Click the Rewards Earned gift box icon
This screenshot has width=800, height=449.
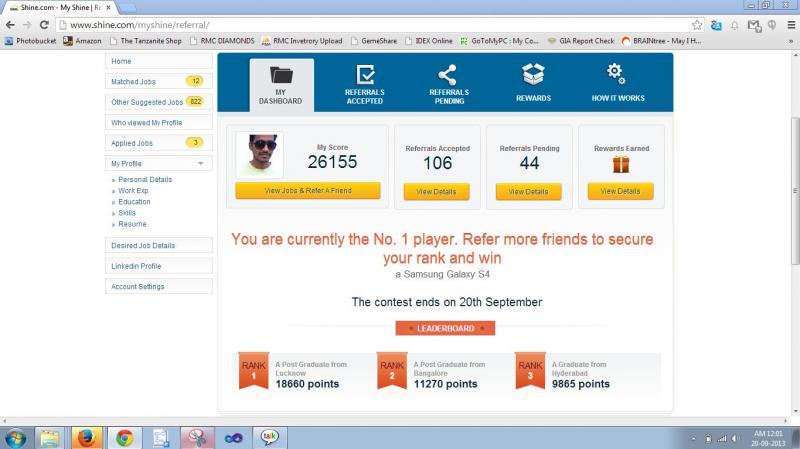621,165
